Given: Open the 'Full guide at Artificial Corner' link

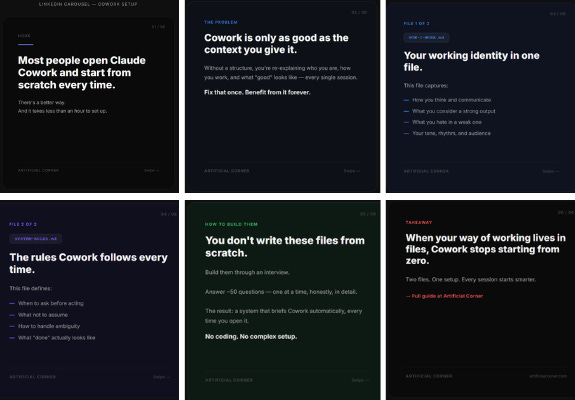Looking at the screenshot, I should (x=444, y=296).
